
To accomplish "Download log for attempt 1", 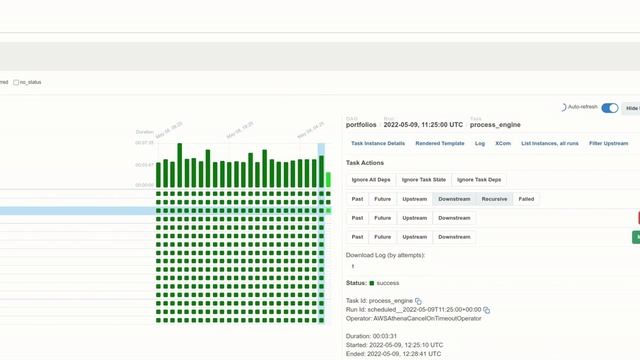I will pos(353,267).
